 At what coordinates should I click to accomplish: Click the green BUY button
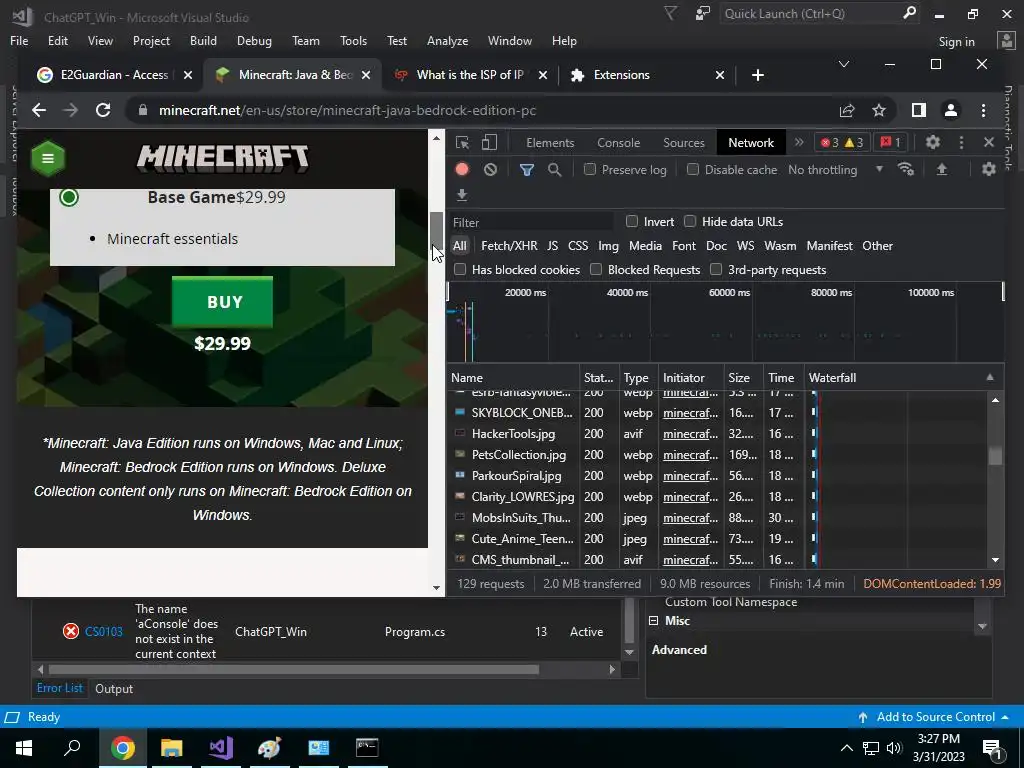(223, 302)
